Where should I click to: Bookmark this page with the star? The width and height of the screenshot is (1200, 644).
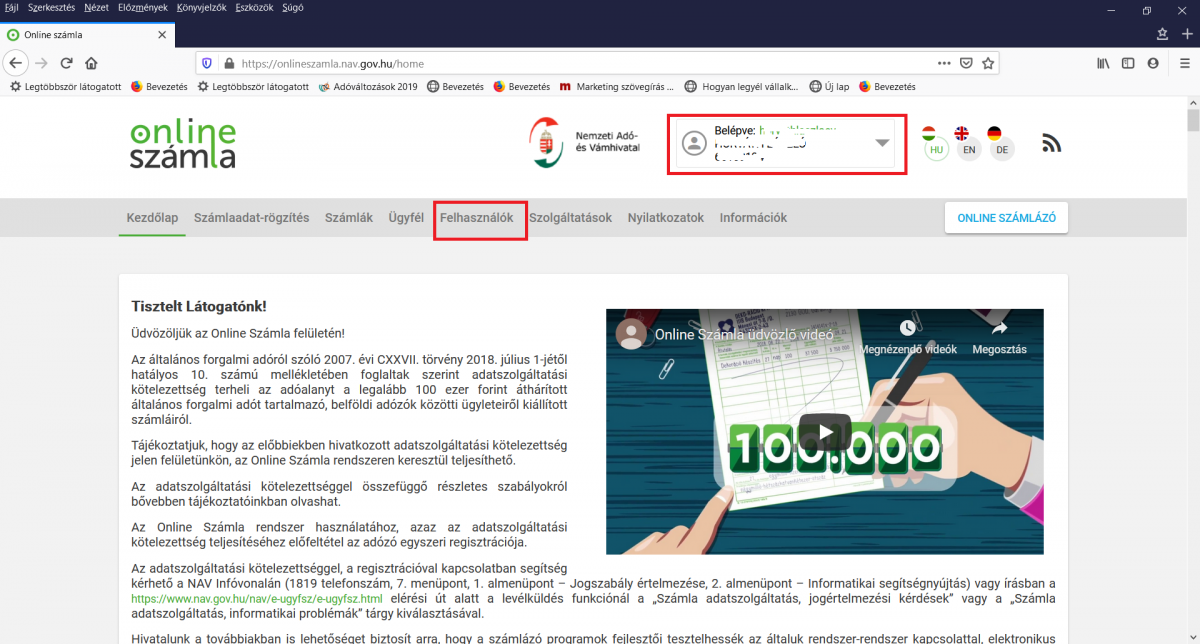[x=988, y=63]
